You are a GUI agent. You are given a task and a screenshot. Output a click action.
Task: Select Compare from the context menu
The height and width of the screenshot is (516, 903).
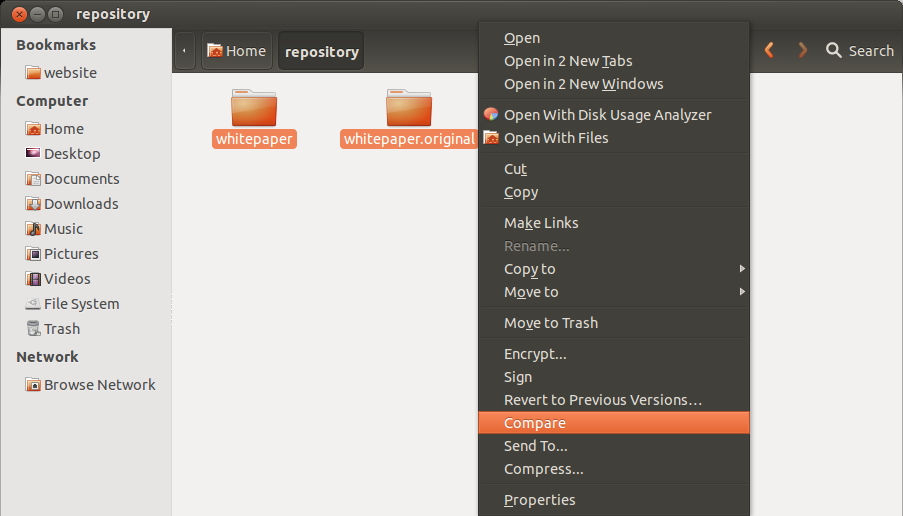614,423
